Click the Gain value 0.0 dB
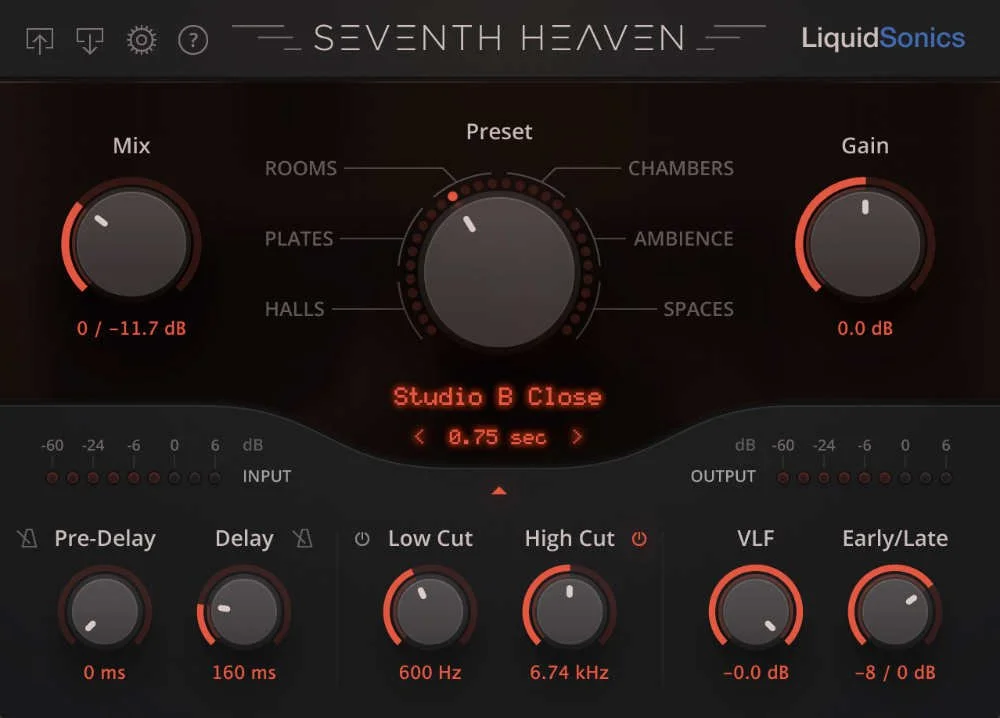This screenshot has height=718, width=1000. click(865, 328)
